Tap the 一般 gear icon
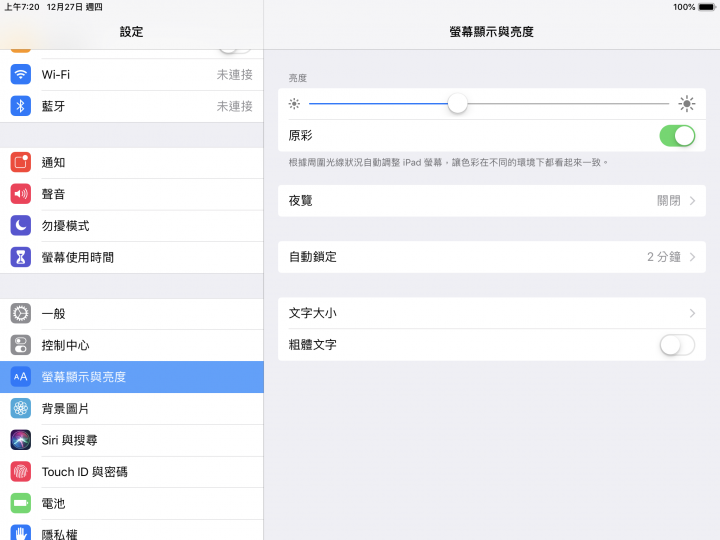Viewport: 720px width, 540px height. click(21, 314)
